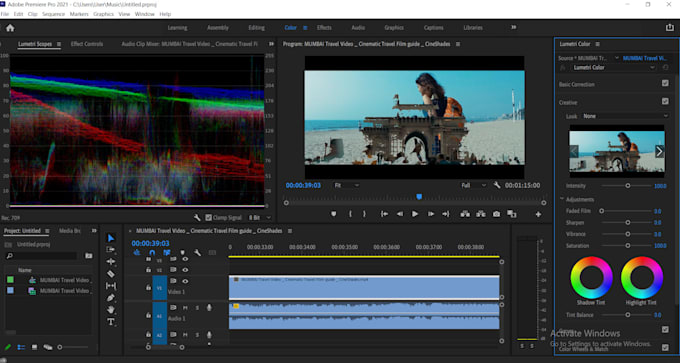Toggle Creative section checkbox
680x363 pixels.
pos(665,101)
